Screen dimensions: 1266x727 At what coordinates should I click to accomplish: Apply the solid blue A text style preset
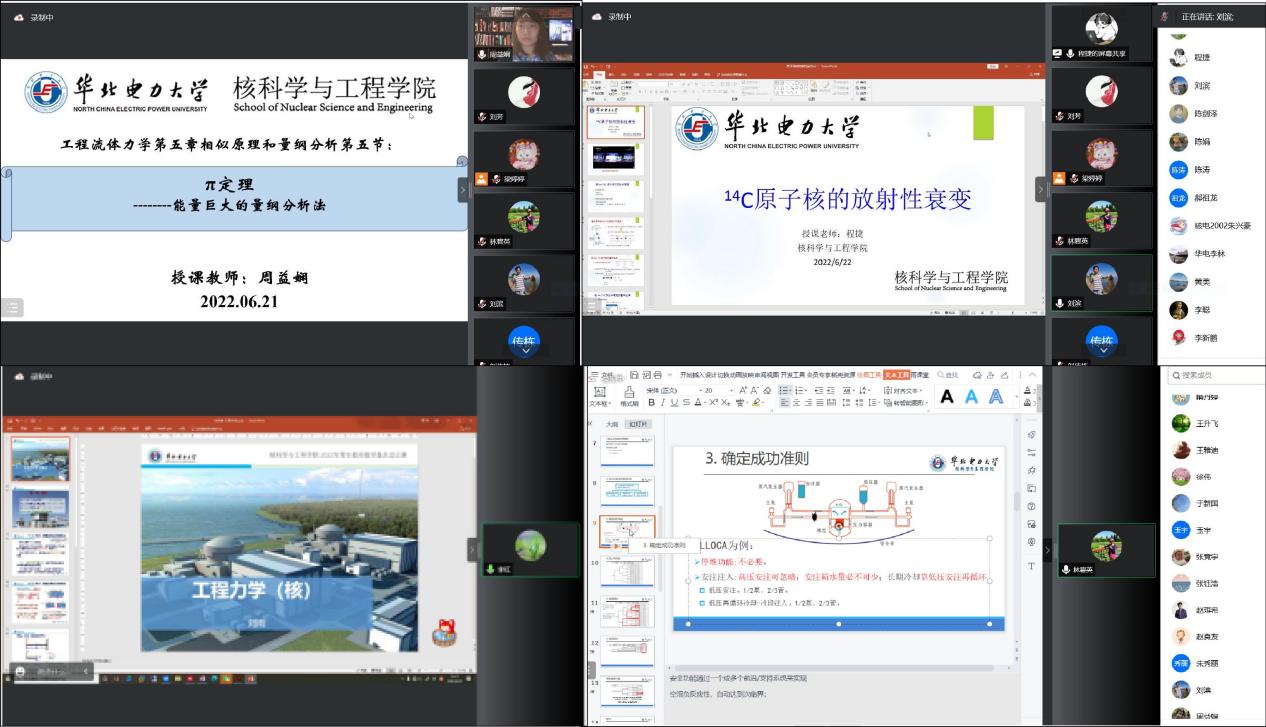(x=971, y=397)
